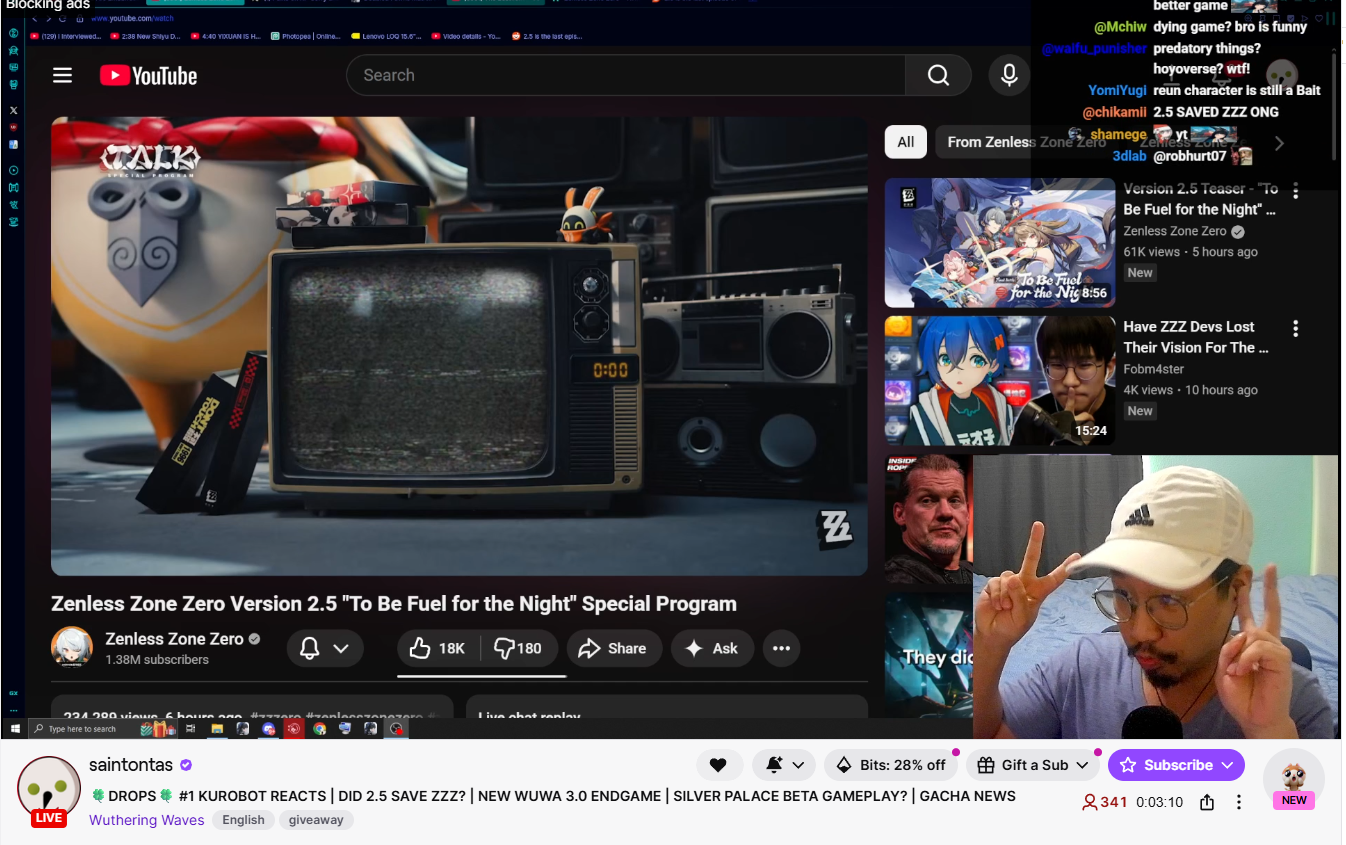Go forward with the browser forward arrow
This screenshot has height=845, width=1346.
48,18
